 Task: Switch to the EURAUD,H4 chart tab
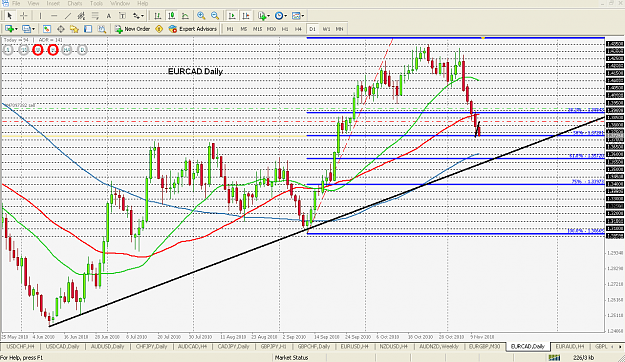(570, 346)
